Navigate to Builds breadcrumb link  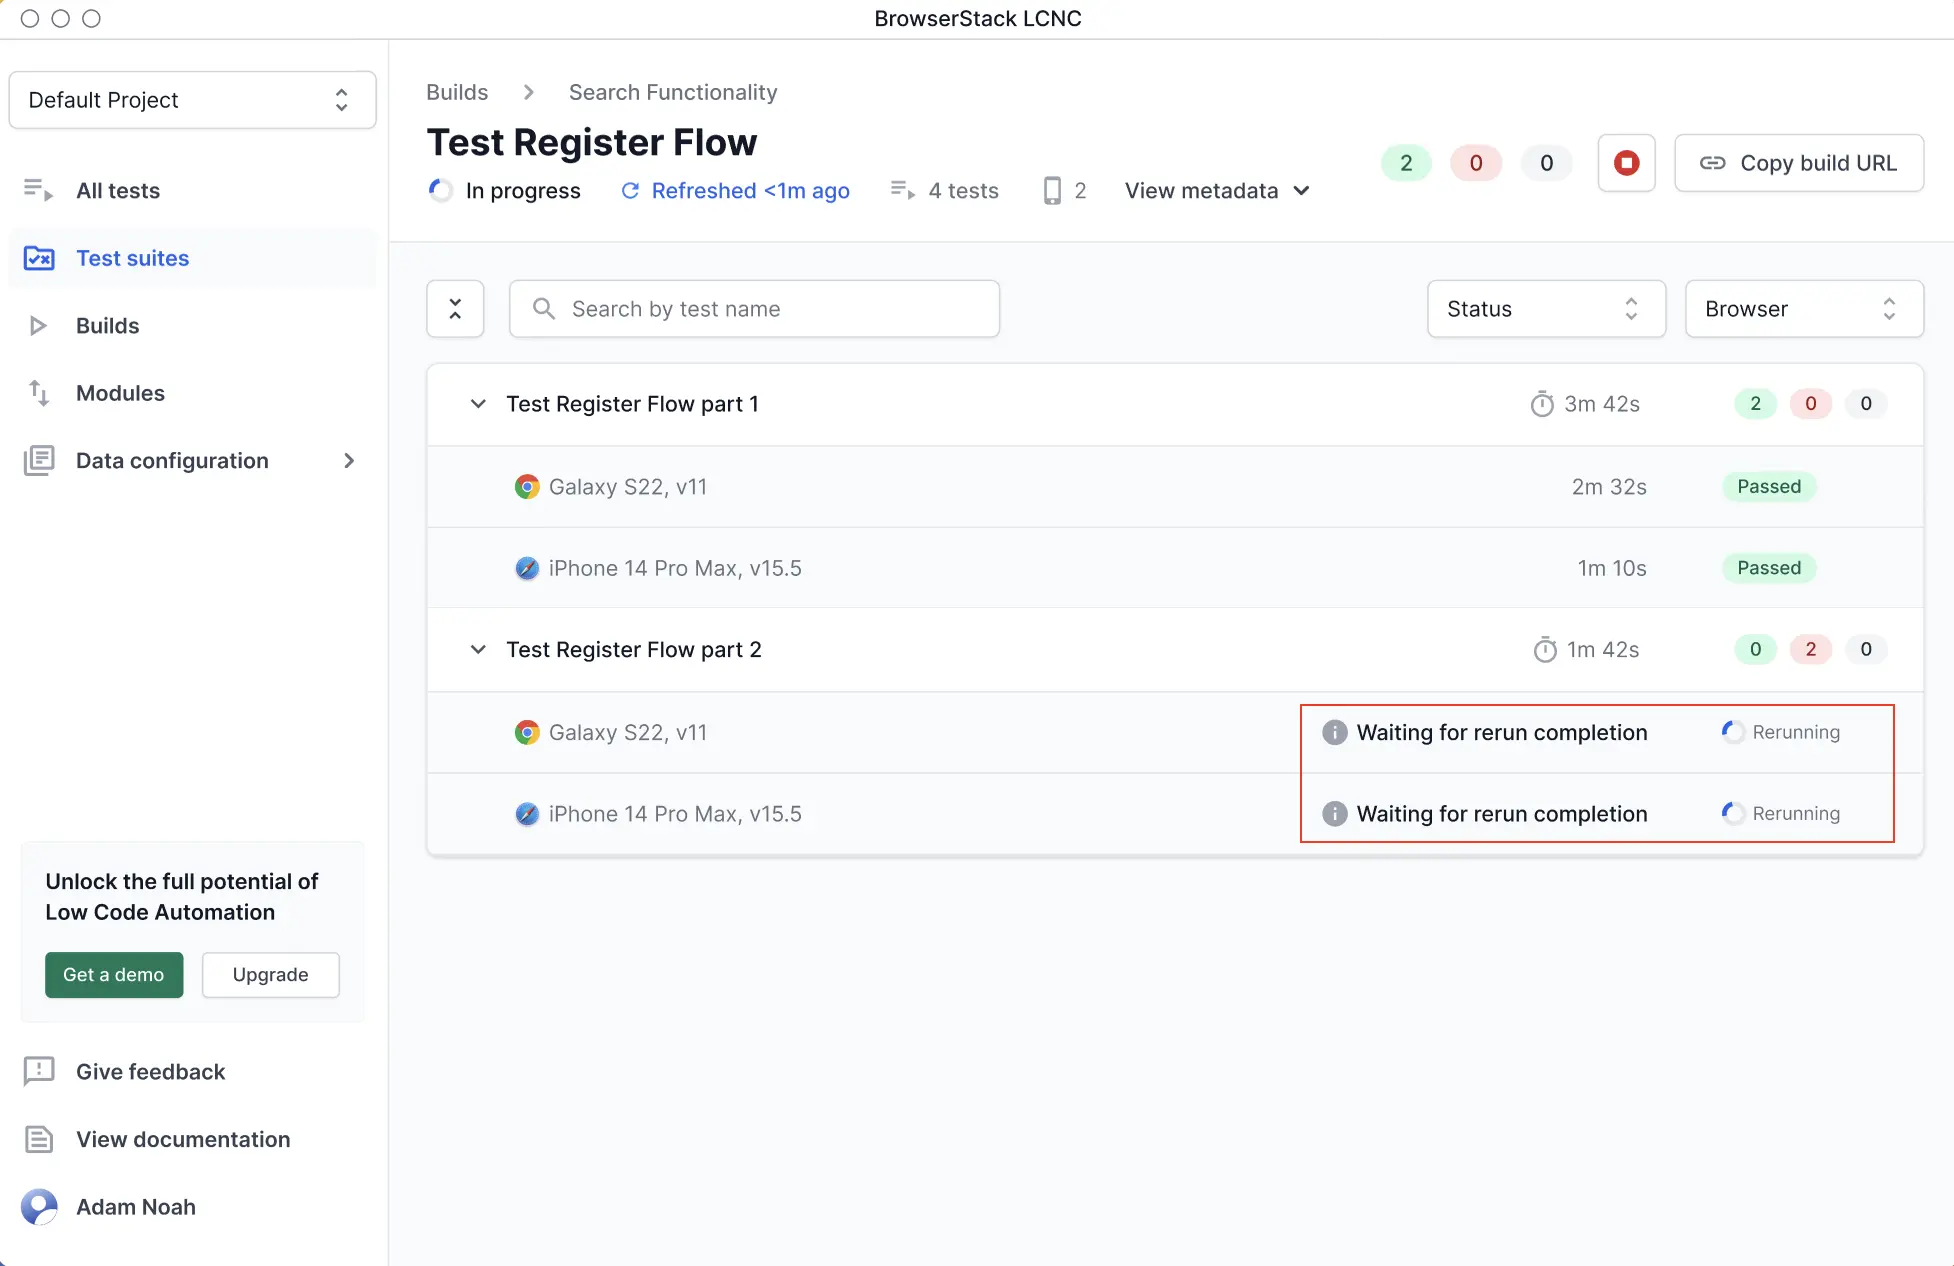point(457,92)
